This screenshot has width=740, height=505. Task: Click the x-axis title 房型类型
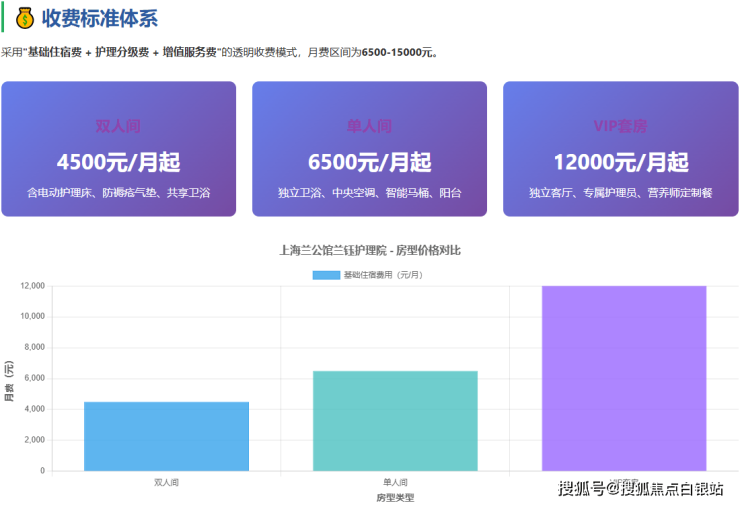coord(395,497)
